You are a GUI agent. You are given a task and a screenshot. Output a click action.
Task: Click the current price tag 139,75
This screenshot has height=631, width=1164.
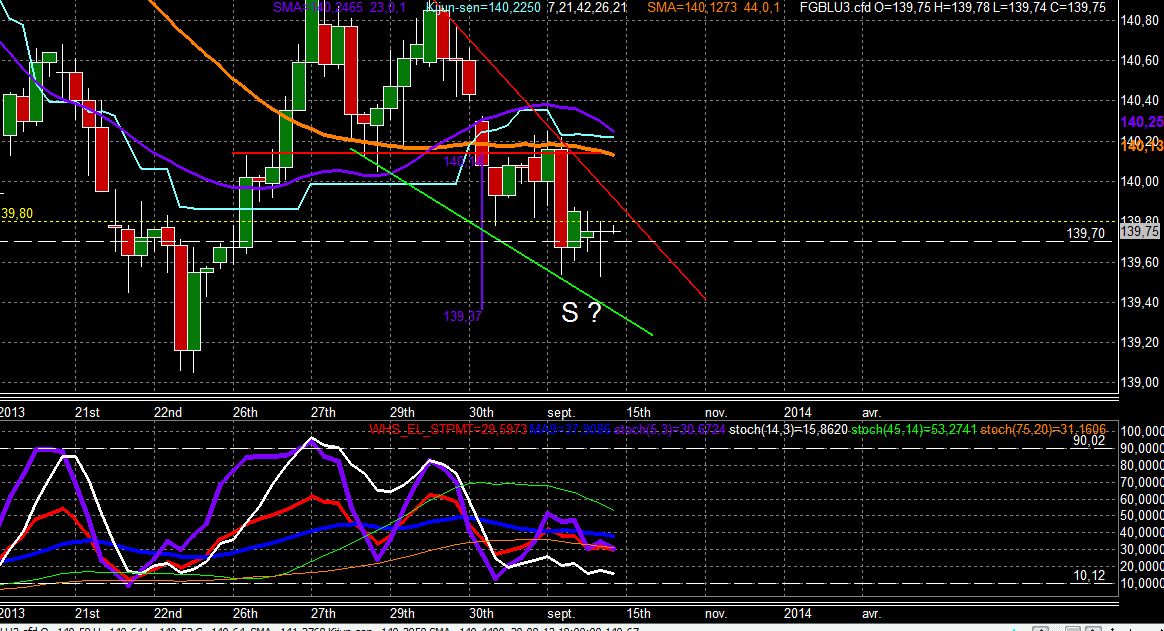pyautogui.click(x=1140, y=232)
